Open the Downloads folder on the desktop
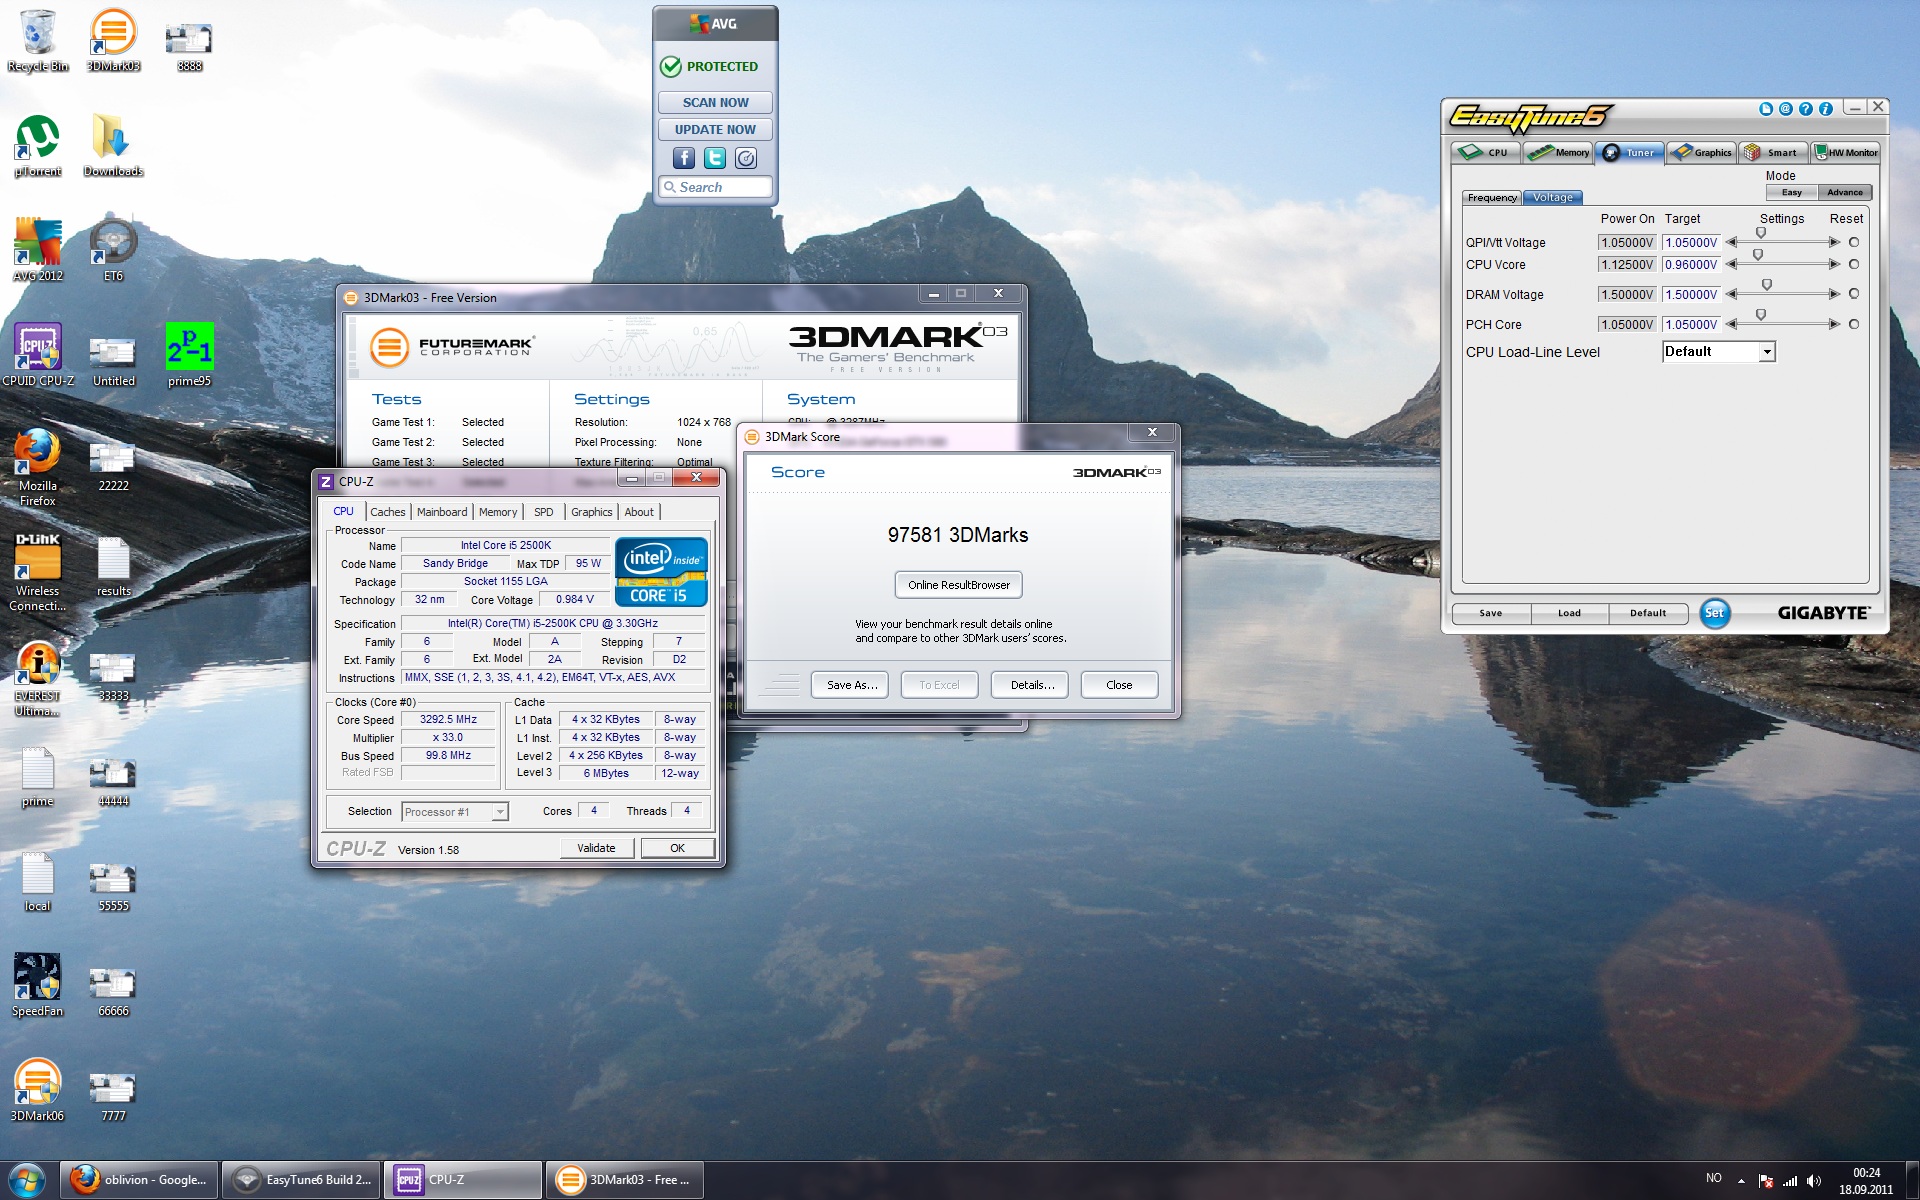 113,145
